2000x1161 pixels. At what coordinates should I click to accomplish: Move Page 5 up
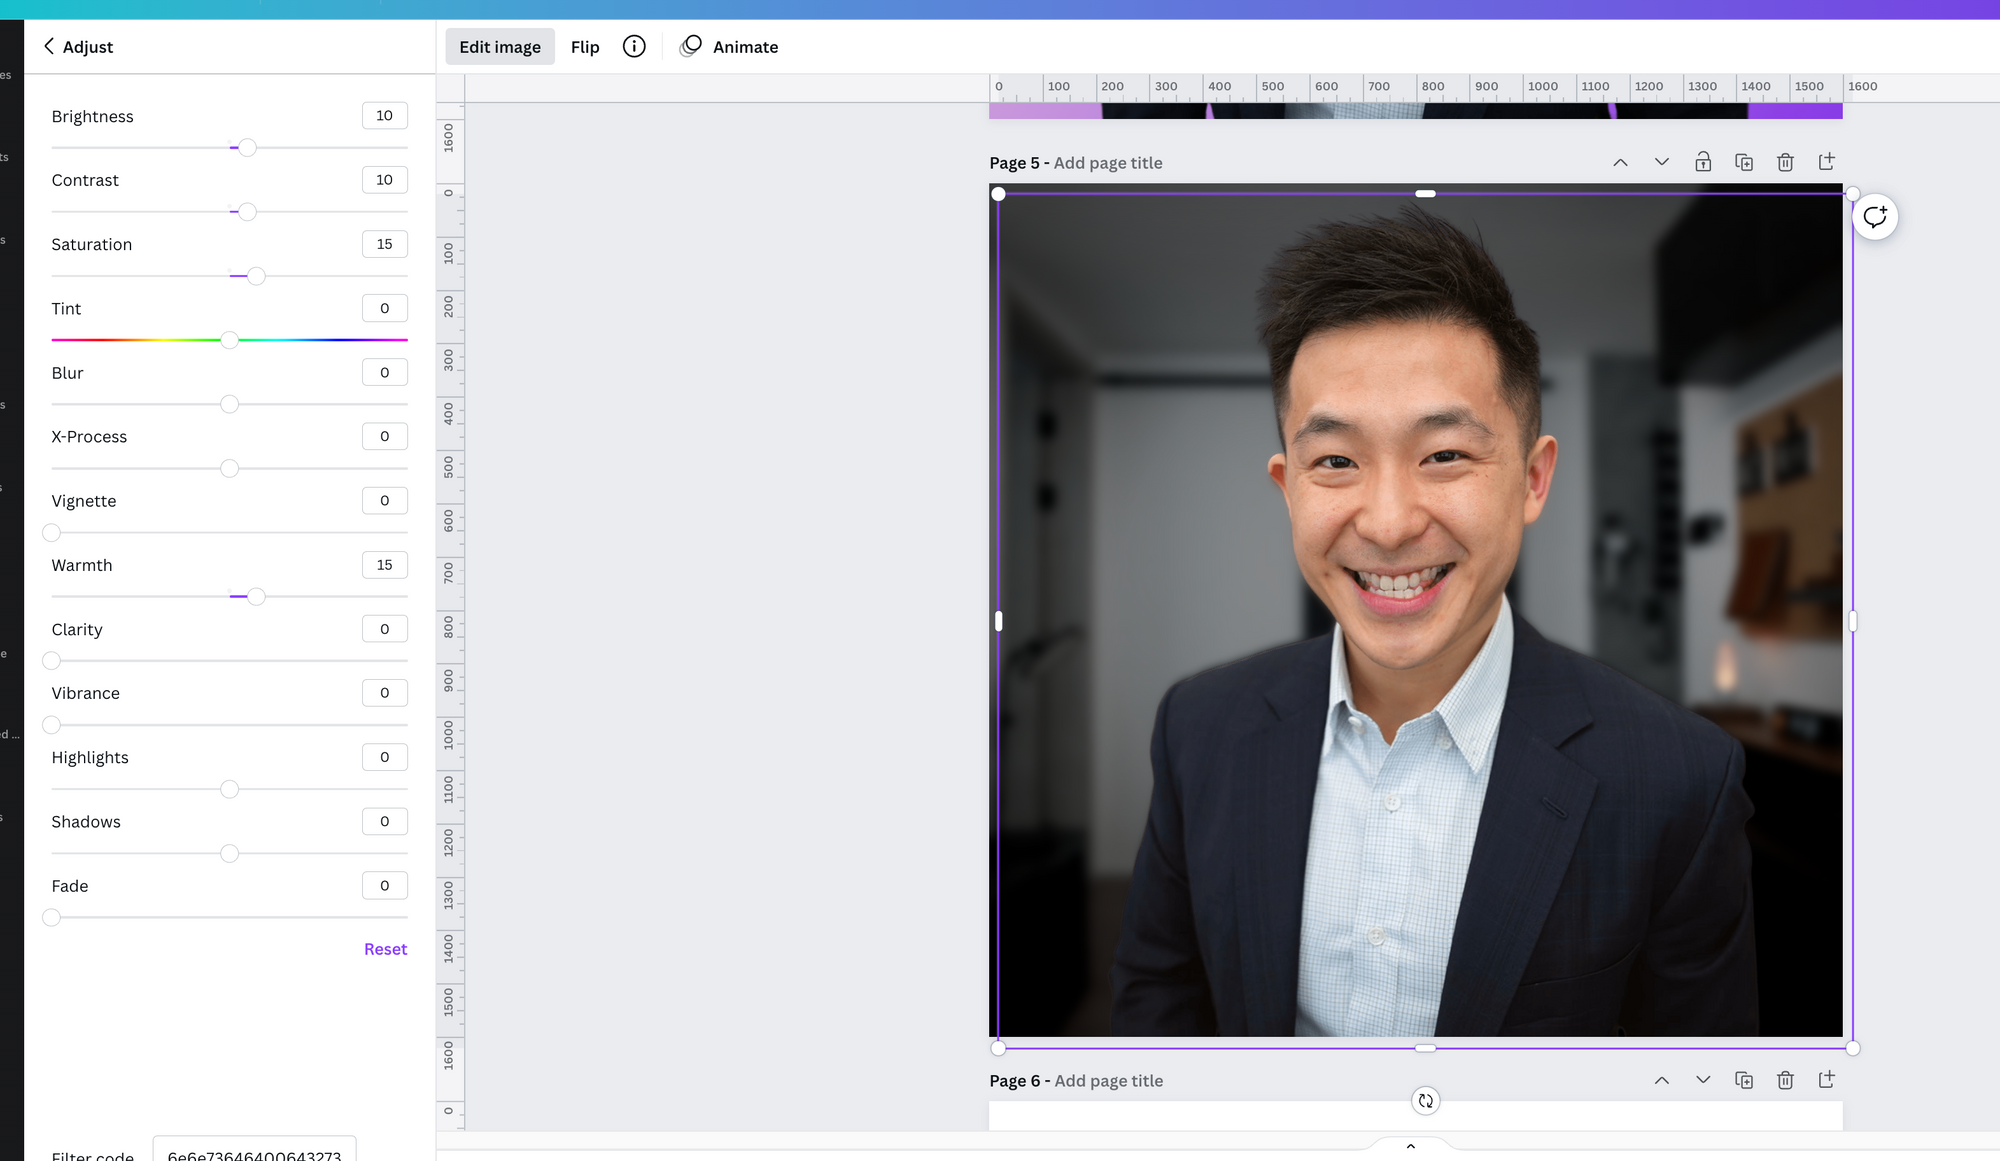(x=1620, y=162)
